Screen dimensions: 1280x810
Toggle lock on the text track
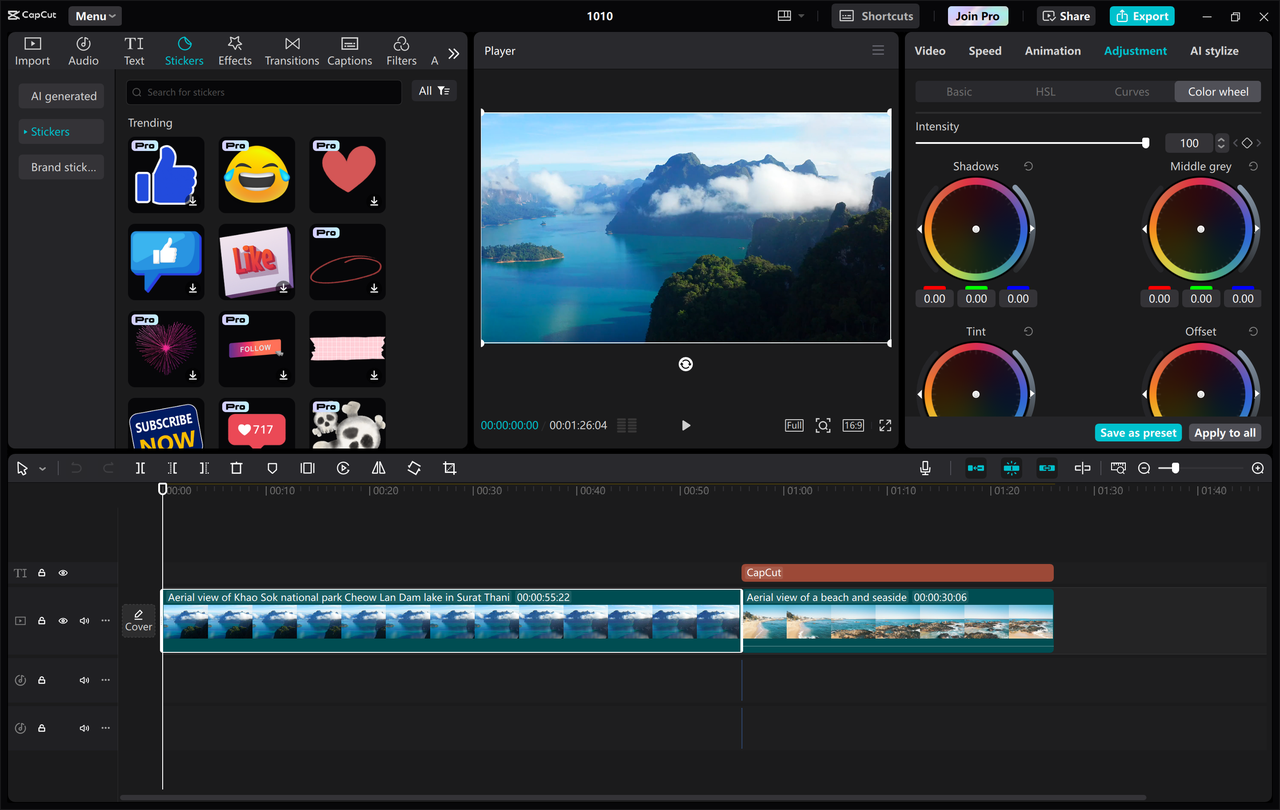click(x=42, y=573)
